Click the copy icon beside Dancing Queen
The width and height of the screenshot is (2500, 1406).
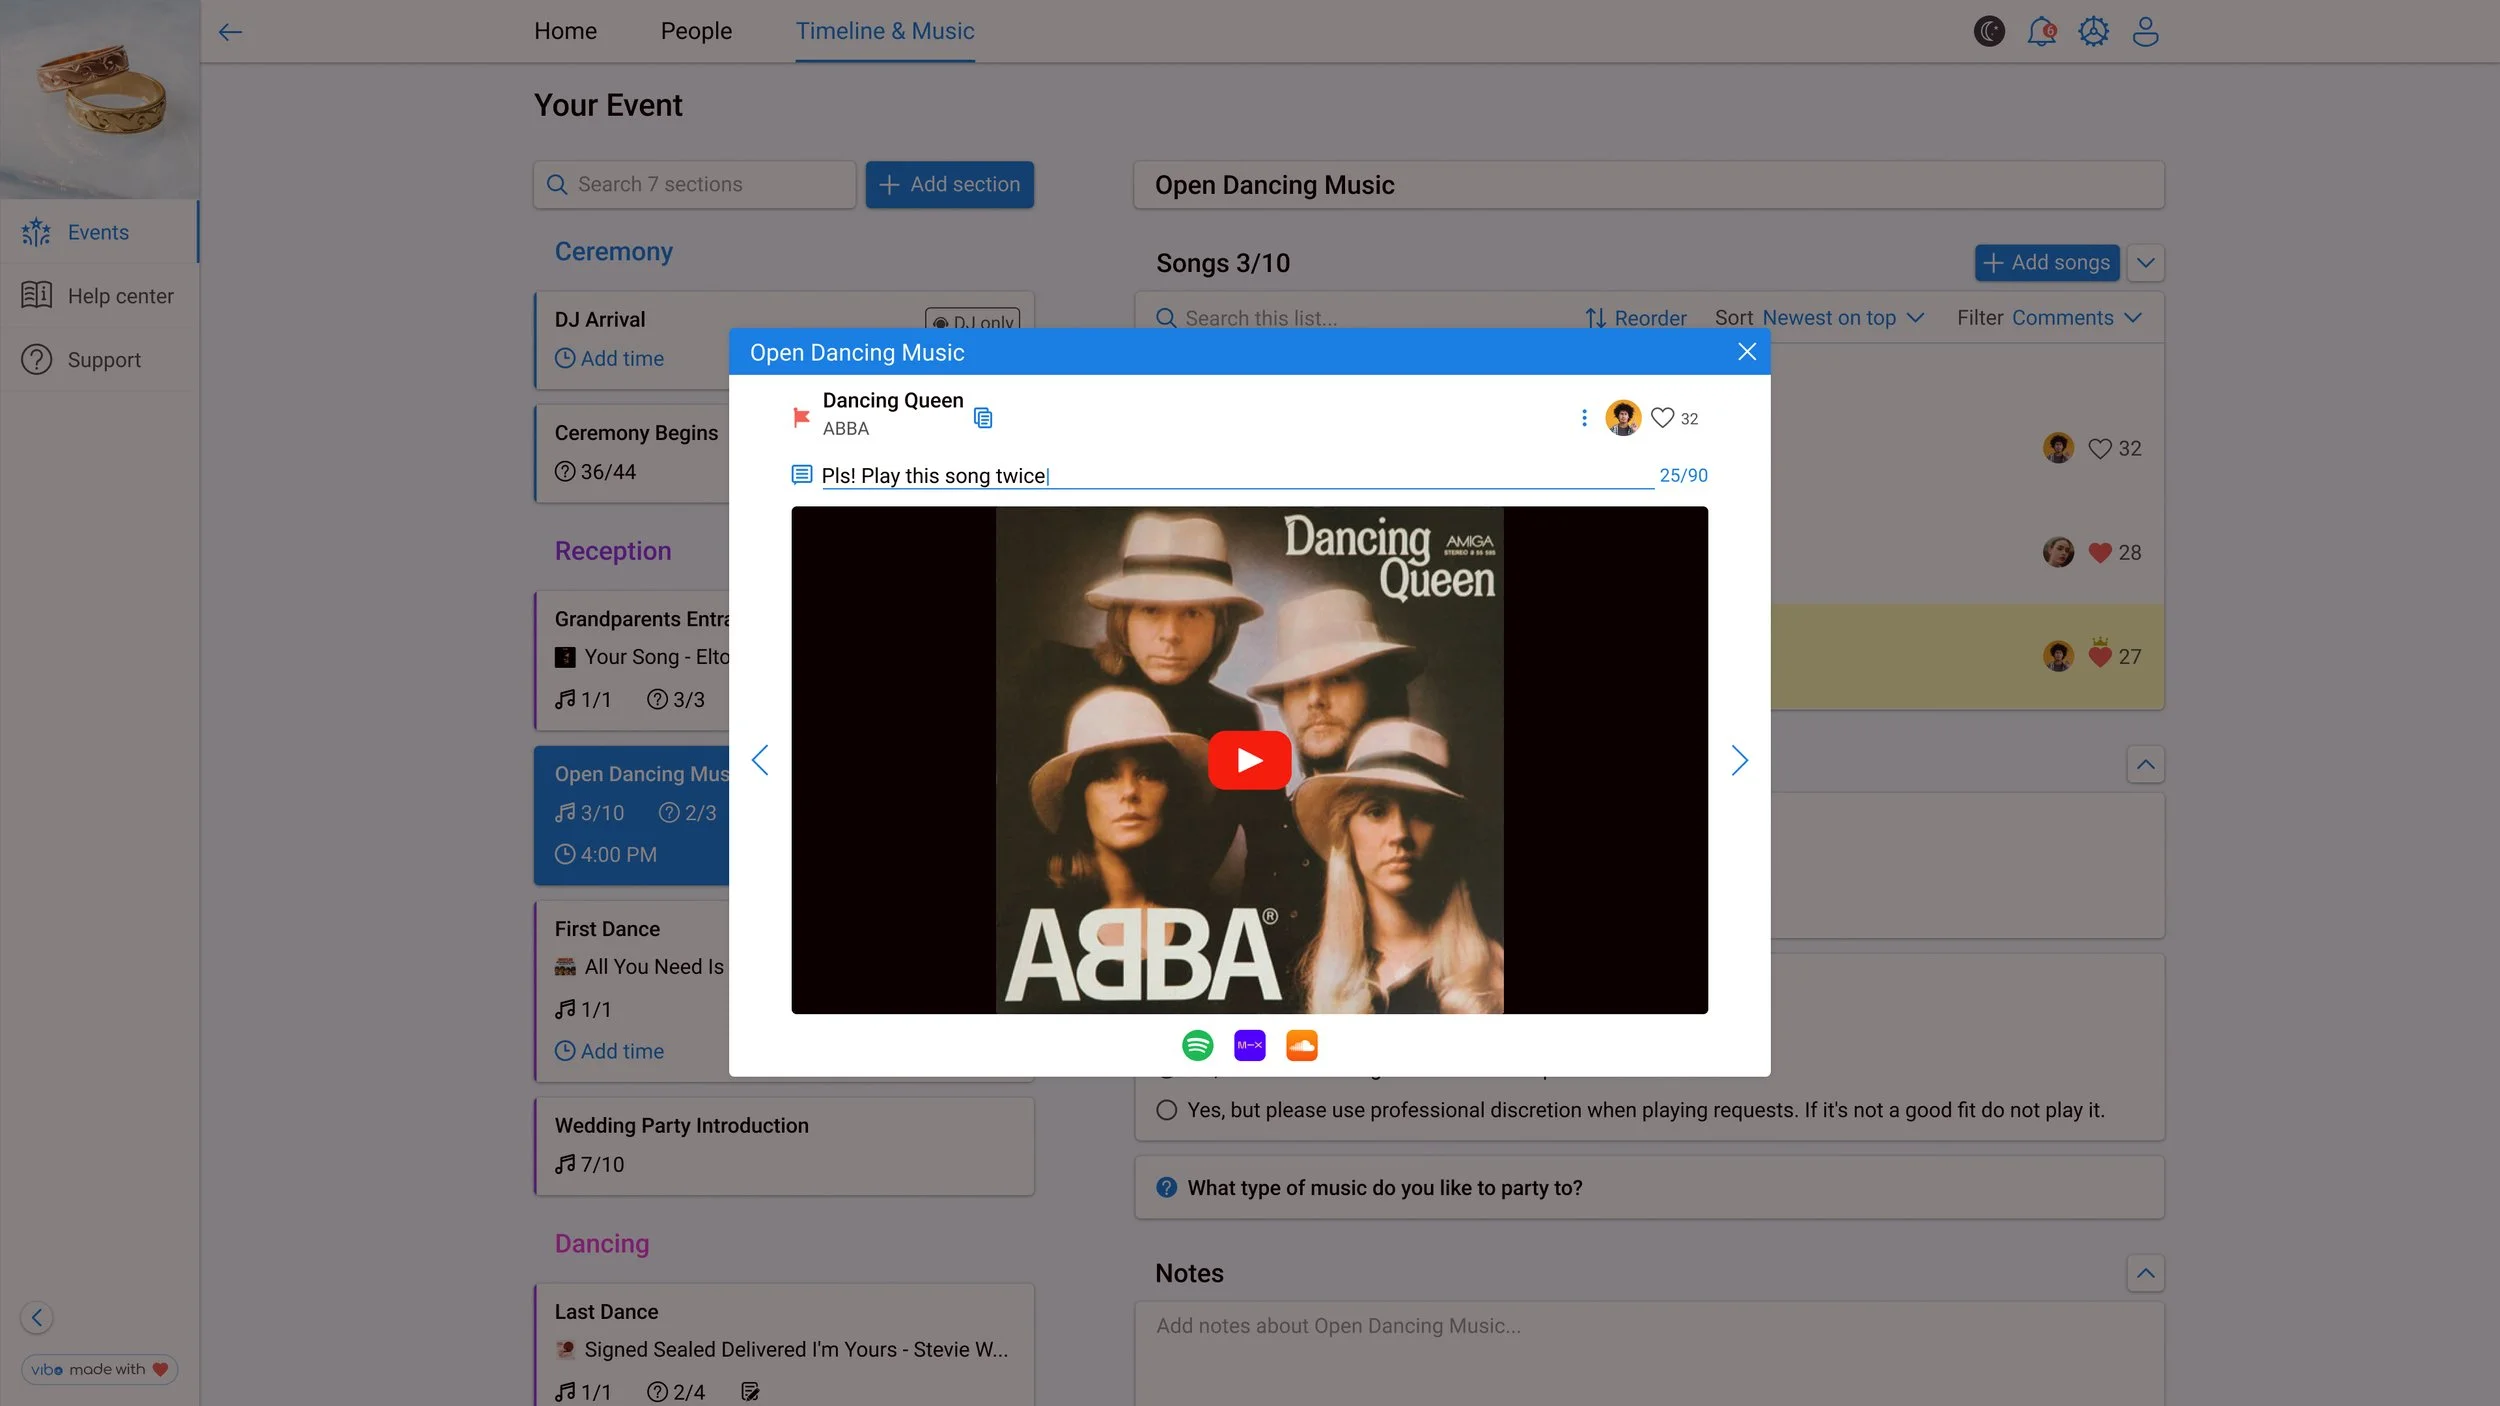(x=983, y=418)
